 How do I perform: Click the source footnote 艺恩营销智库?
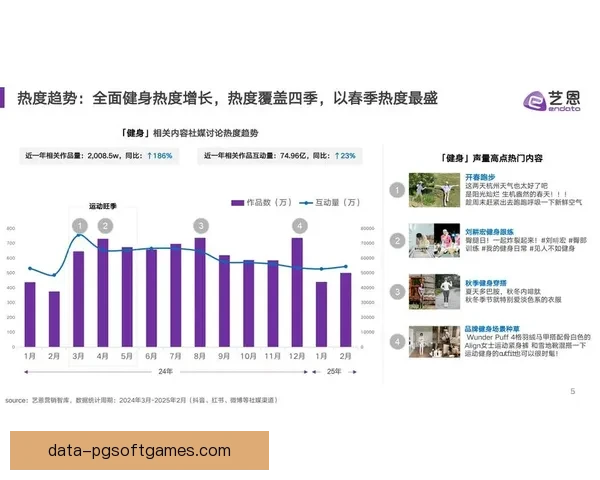[141, 400]
